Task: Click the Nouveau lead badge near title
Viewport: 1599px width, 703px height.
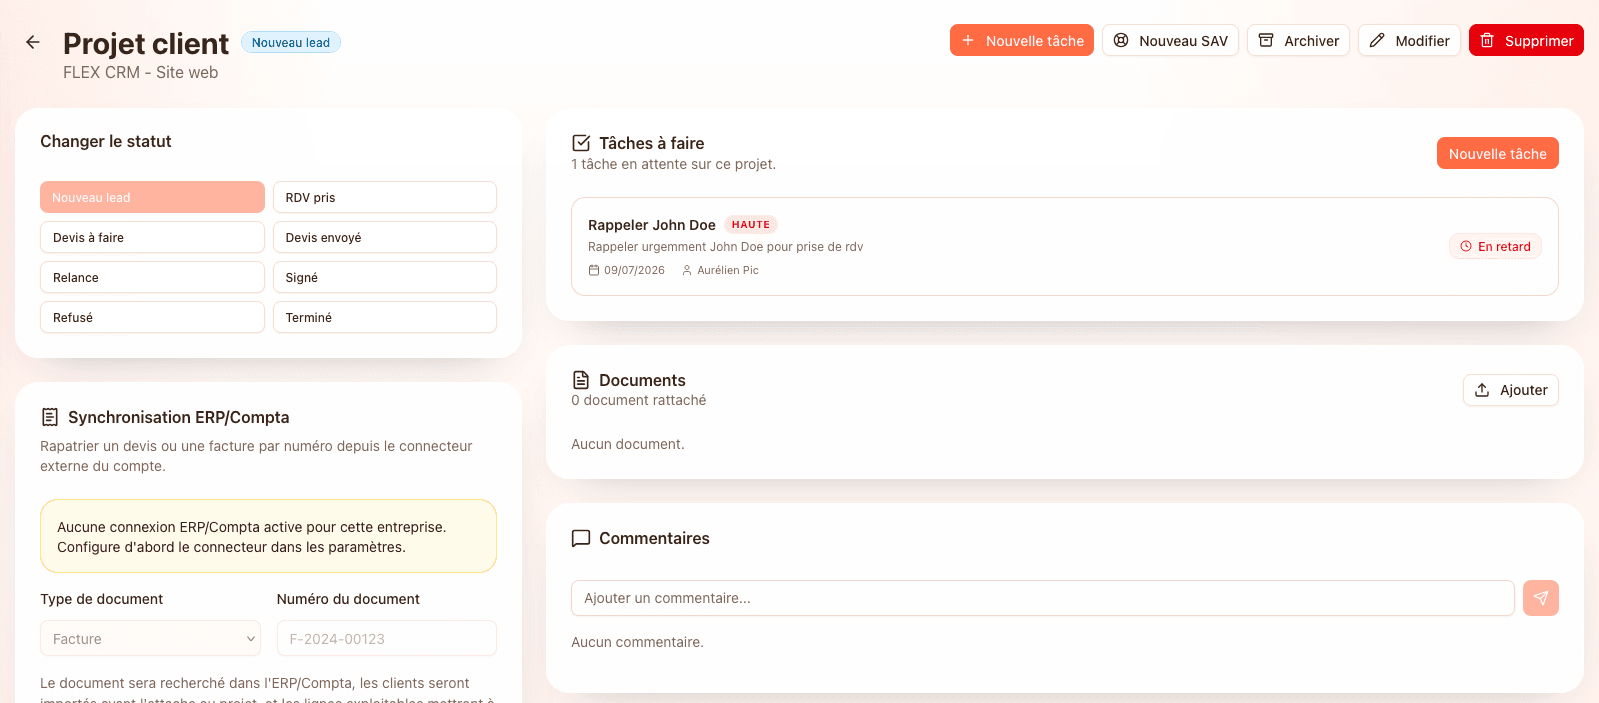Action: 291,42
